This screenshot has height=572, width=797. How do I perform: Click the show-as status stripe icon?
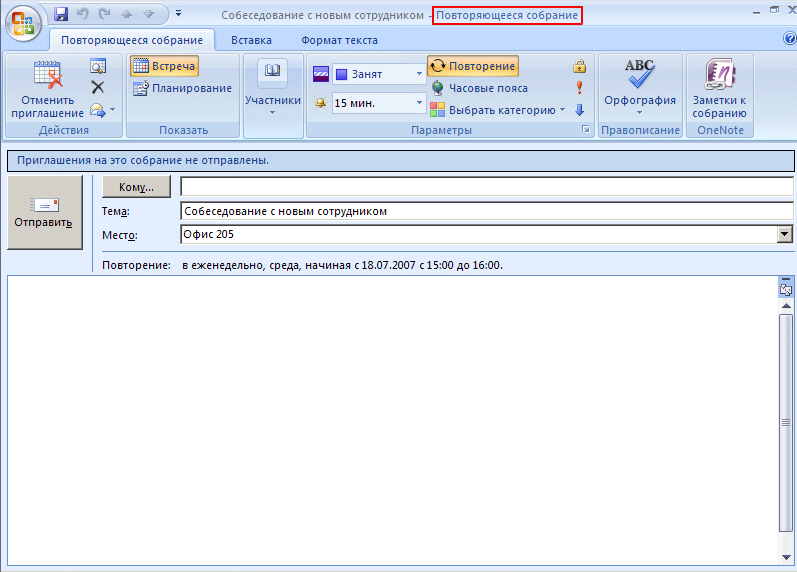[x=321, y=74]
